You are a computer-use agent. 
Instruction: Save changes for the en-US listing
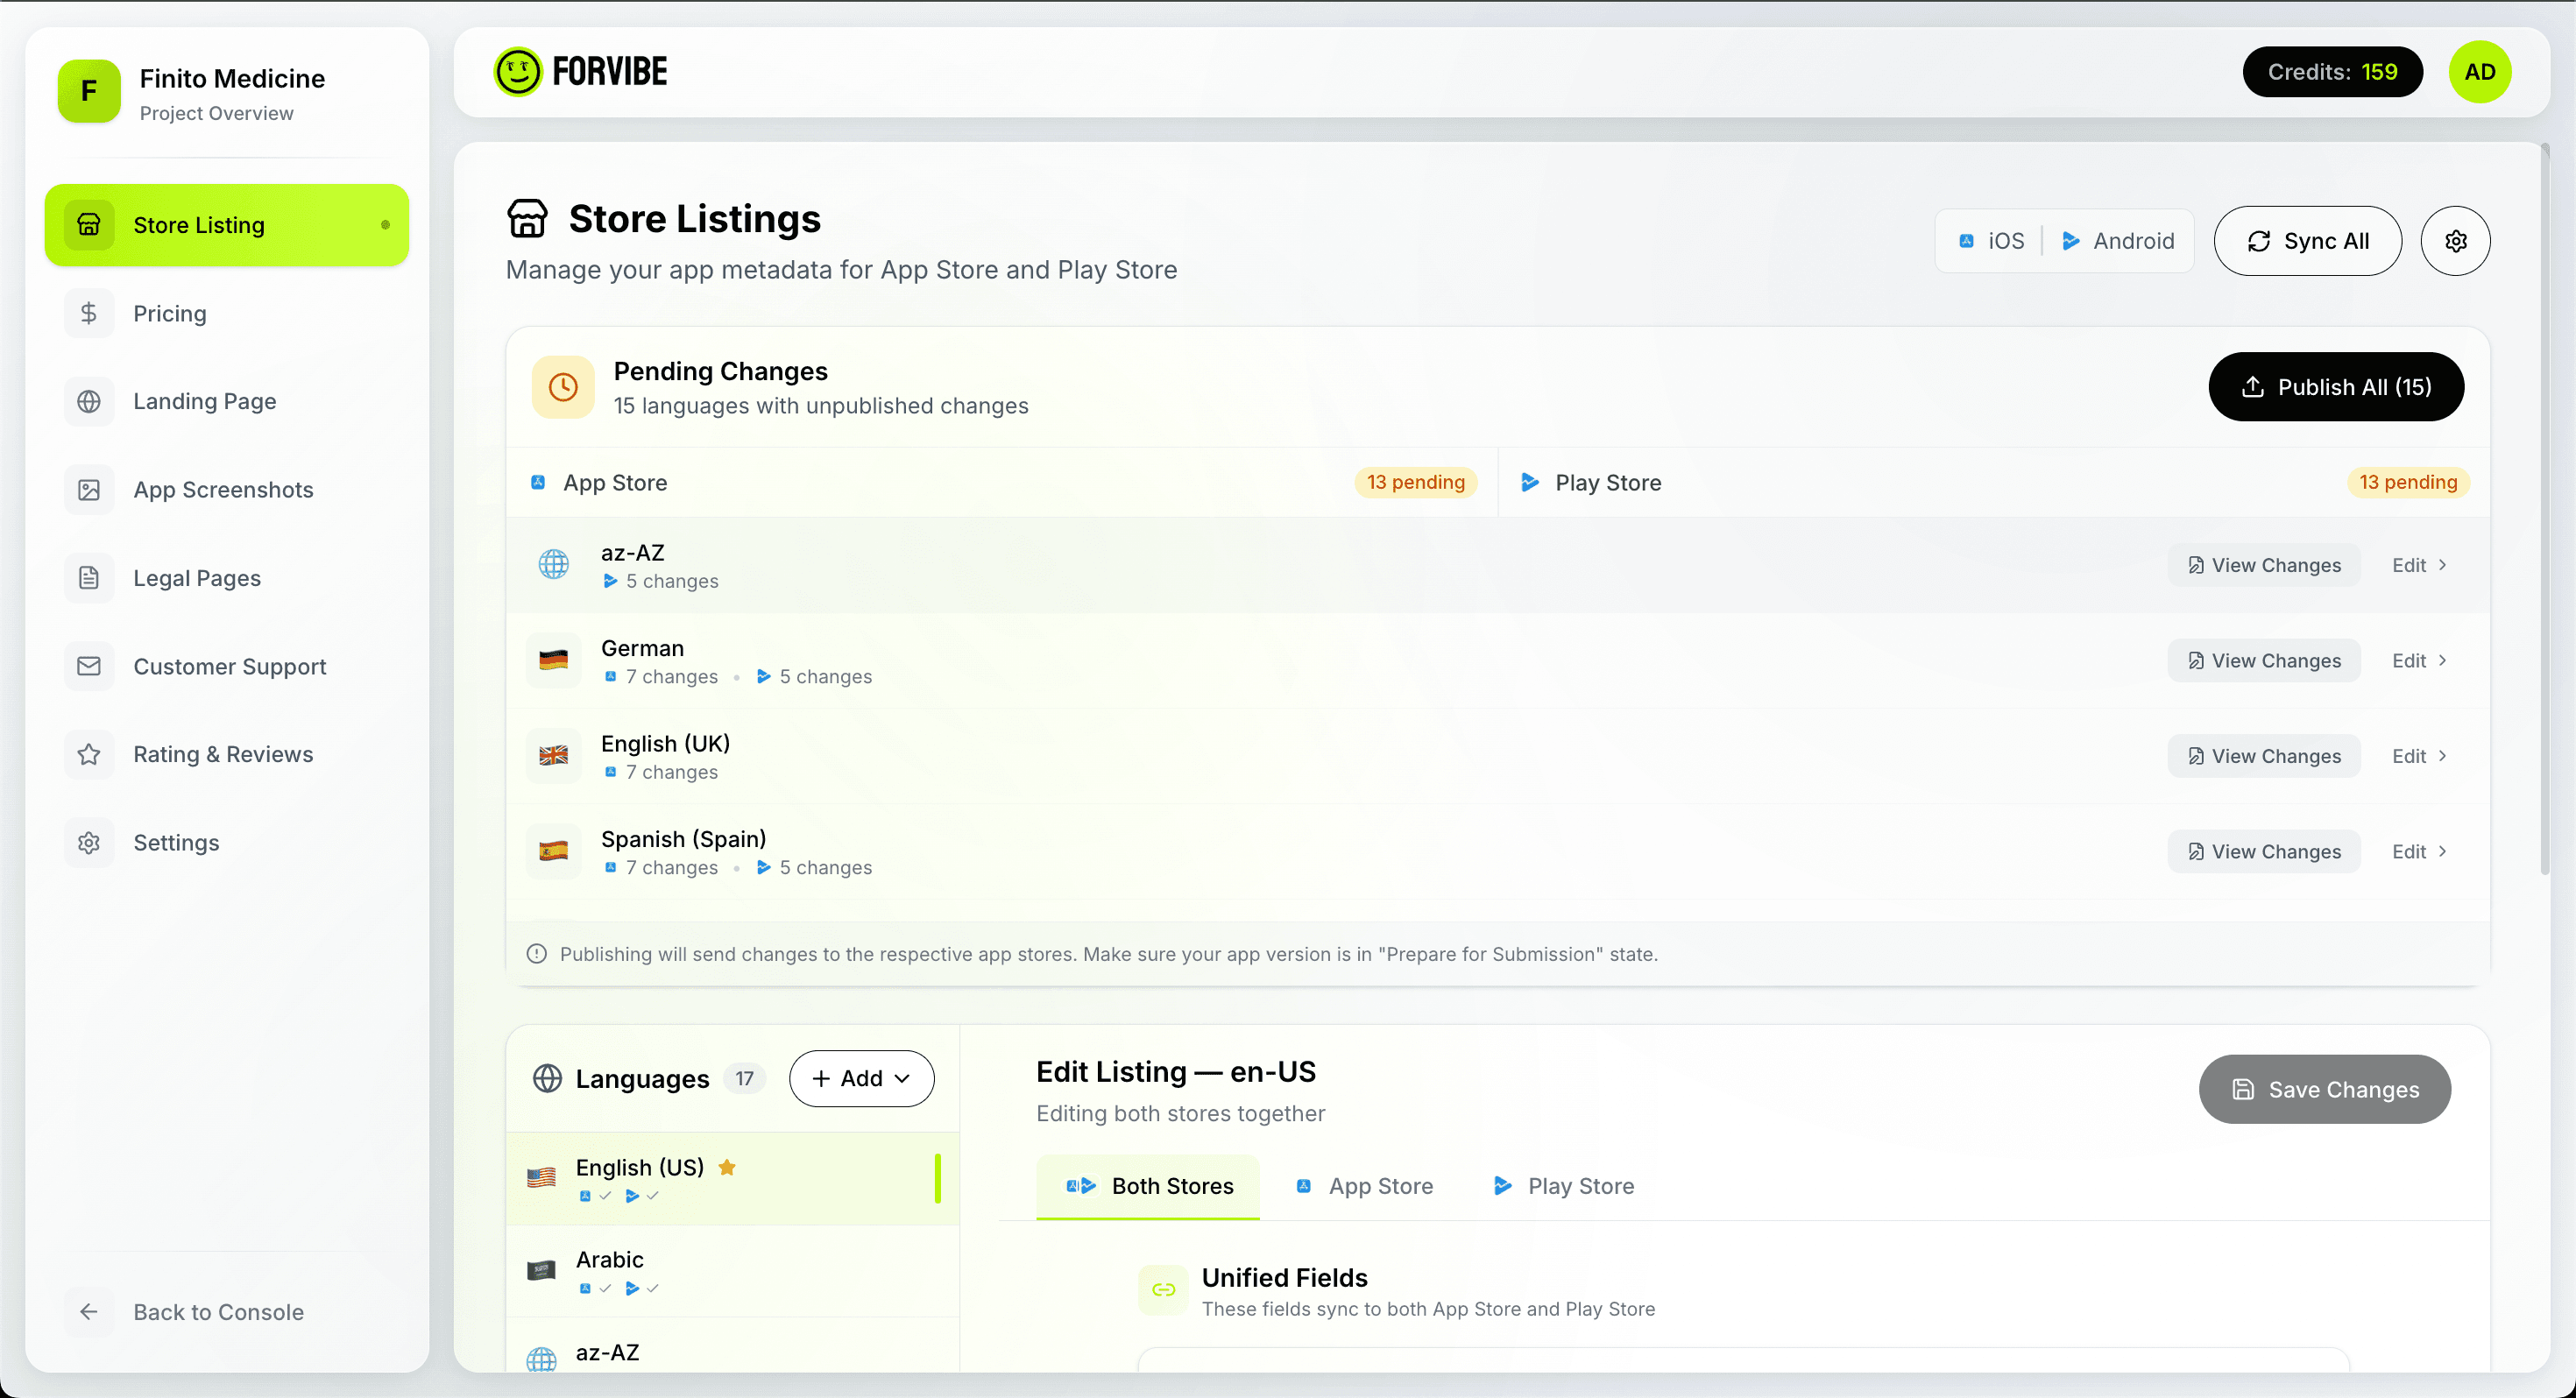click(2324, 1089)
